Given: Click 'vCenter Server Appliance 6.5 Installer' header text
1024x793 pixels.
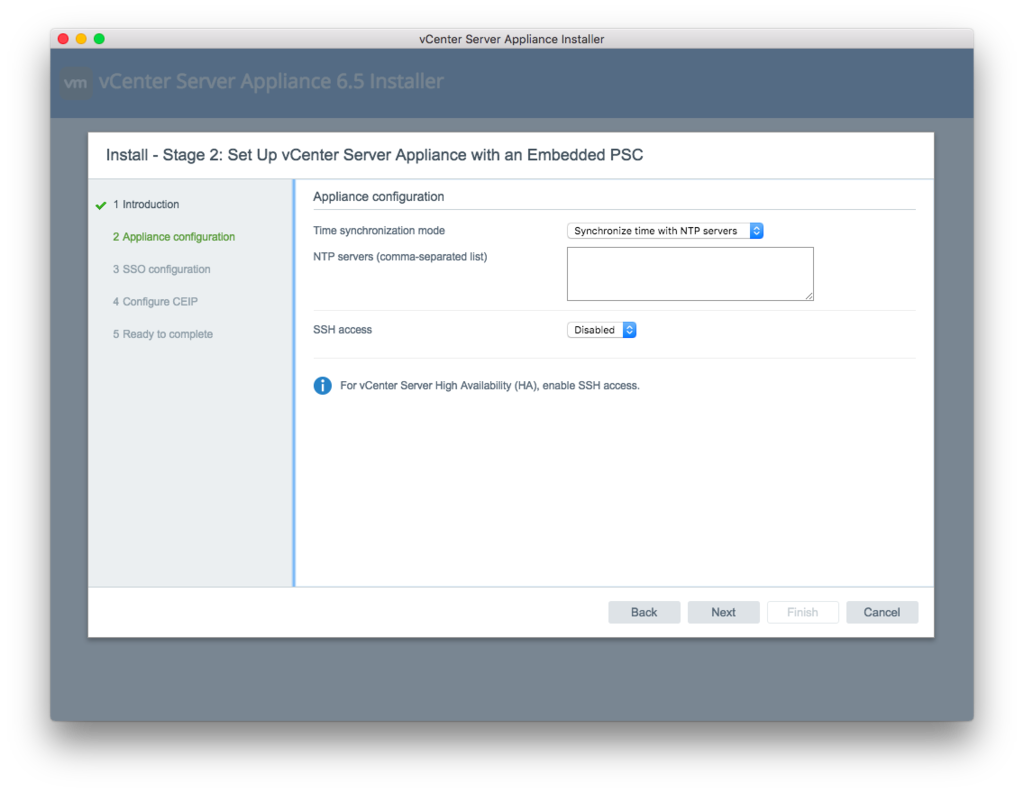Looking at the screenshot, I should (x=271, y=81).
